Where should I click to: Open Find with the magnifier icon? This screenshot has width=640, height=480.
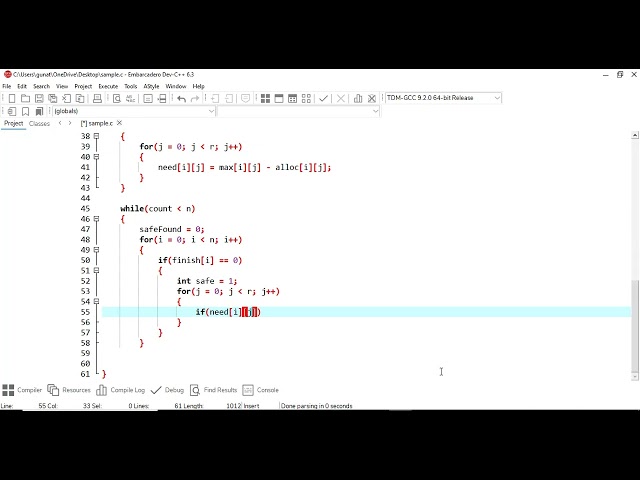[117, 98]
